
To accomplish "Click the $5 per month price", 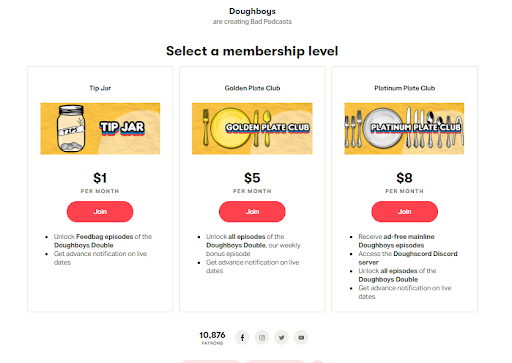I will tap(252, 182).
